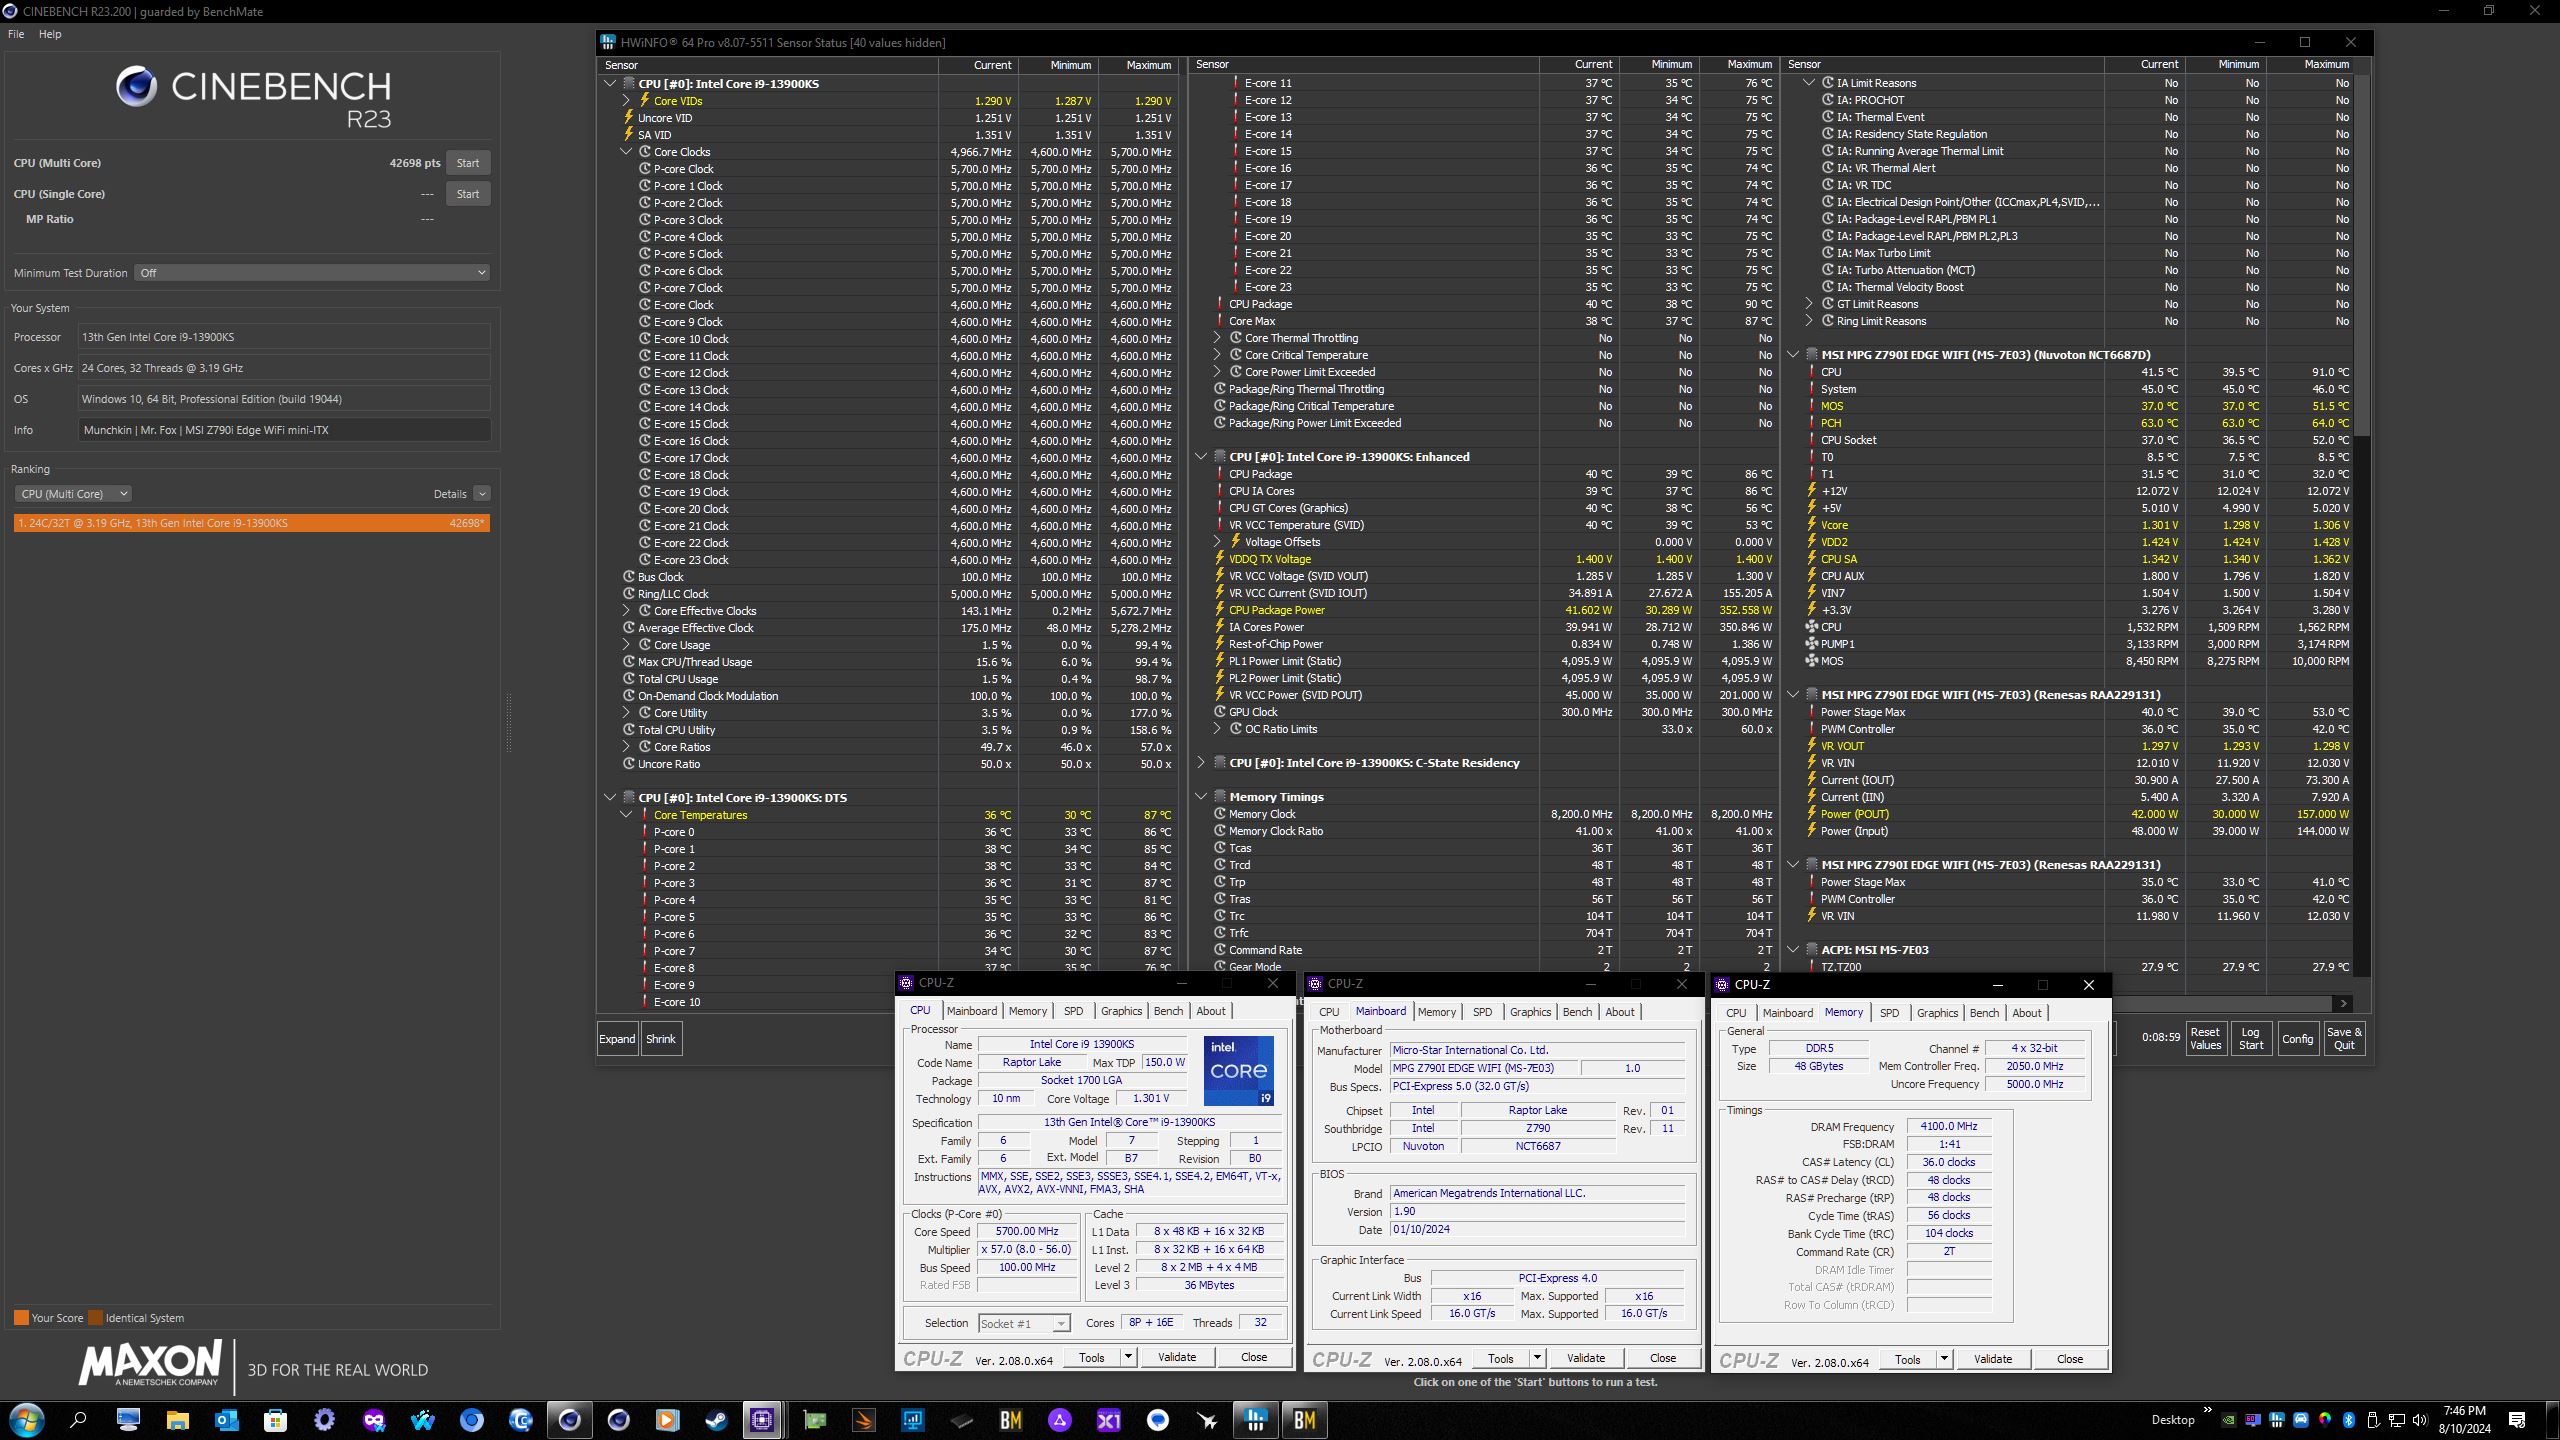Switch to CPU-Z taskbar icon
This screenshot has width=2560, height=1440.
pos(762,1420)
